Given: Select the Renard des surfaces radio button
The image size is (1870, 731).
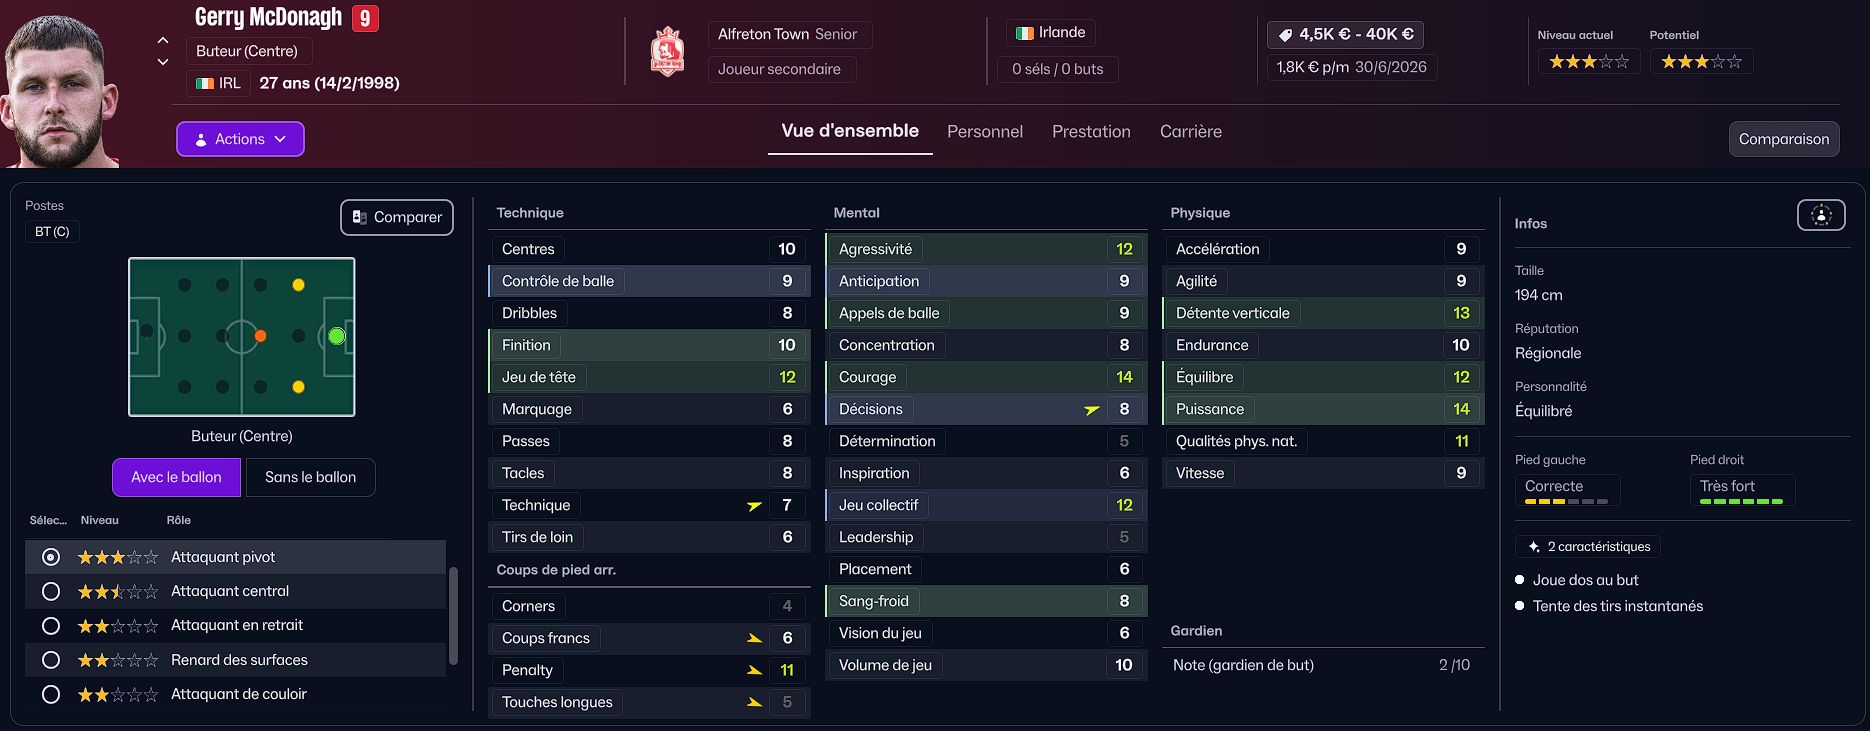Looking at the screenshot, I should tap(51, 660).
